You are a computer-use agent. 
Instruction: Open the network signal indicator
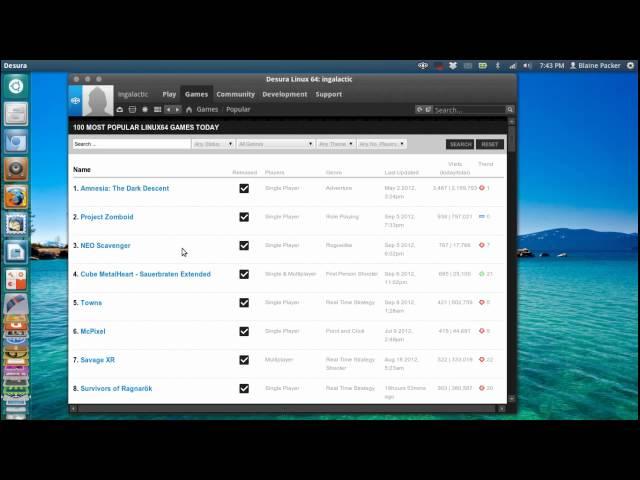click(x=512, y=65)
